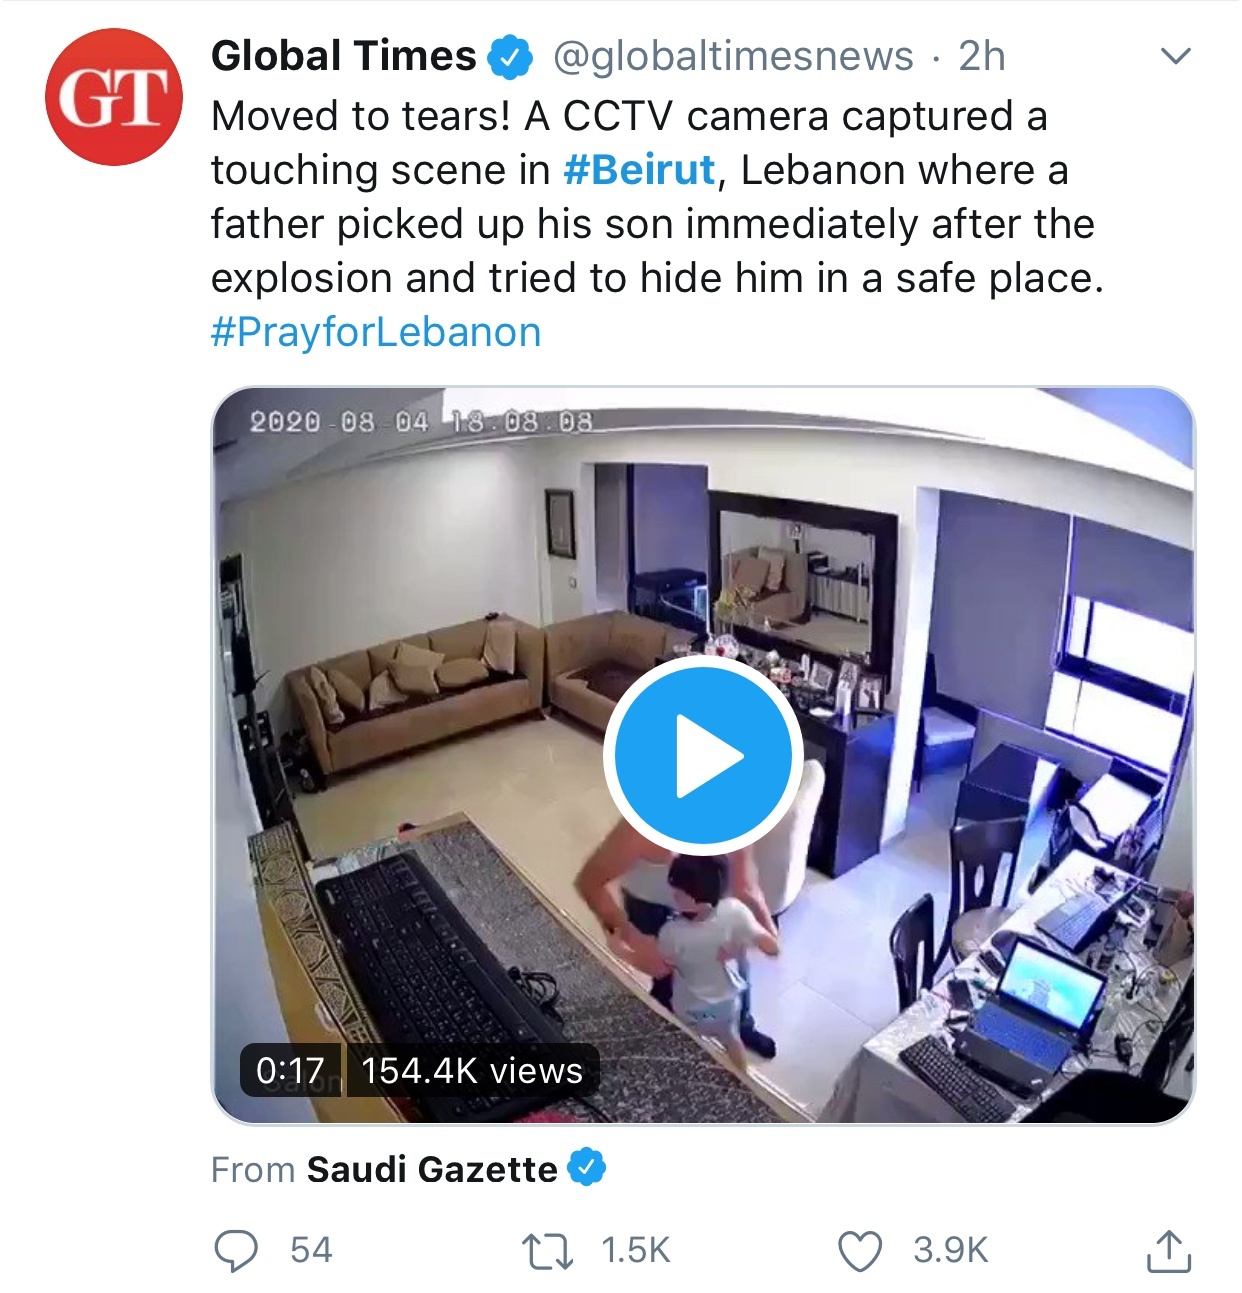Open the Global Times display name
Viewport: 1242px width, 1293px height.
click(x=344, y=56)
